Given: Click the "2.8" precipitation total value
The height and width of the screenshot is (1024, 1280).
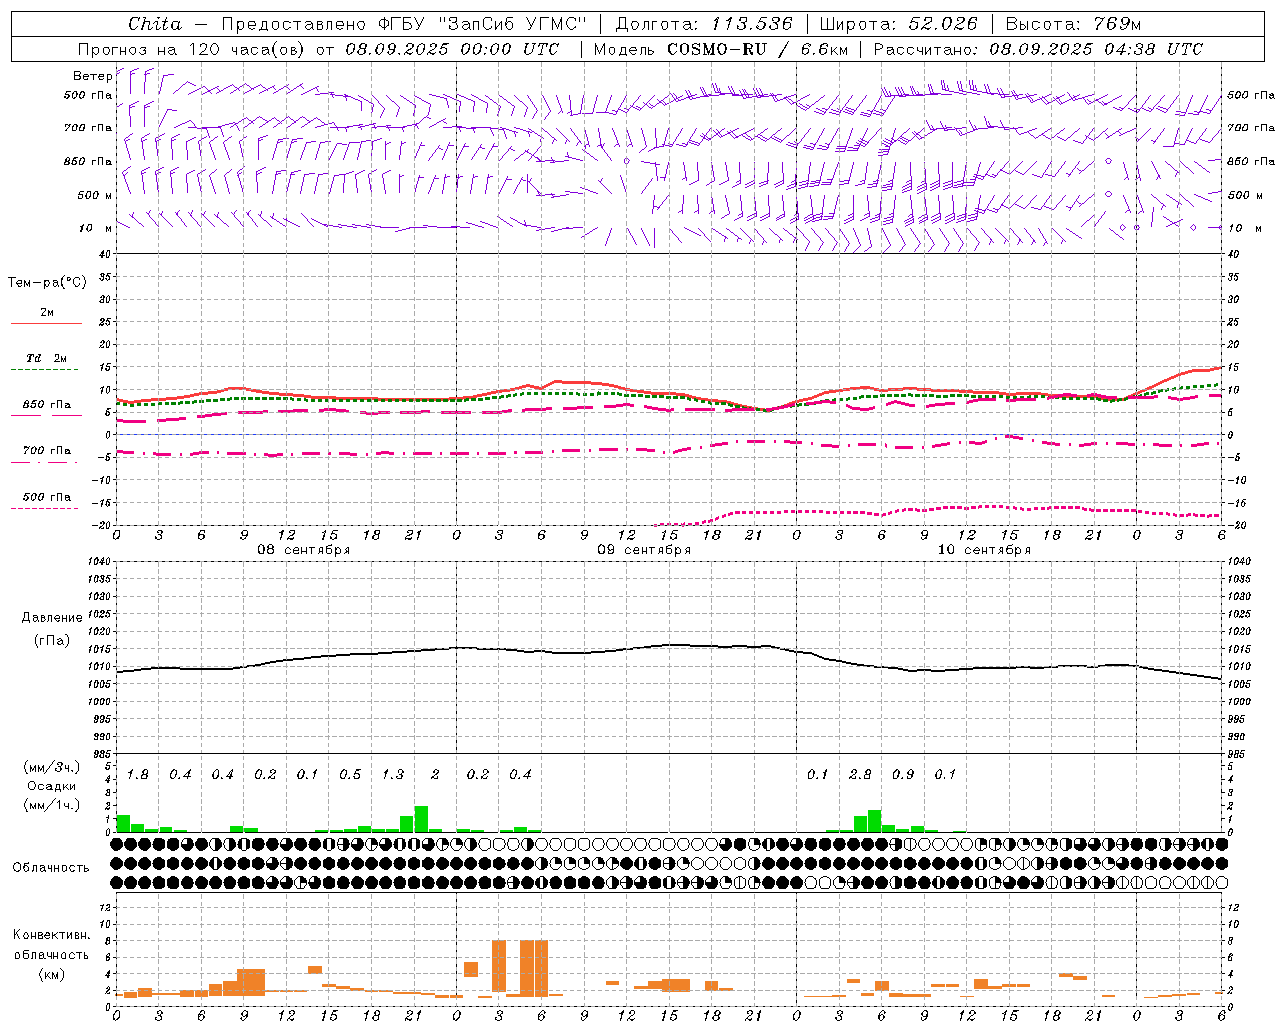Looking at the screenshot, I should [860, 774].
